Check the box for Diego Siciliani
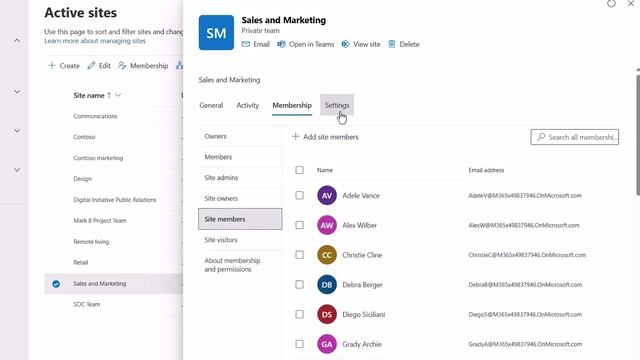This screenshot has width=640, height=360. pos(300,314)
